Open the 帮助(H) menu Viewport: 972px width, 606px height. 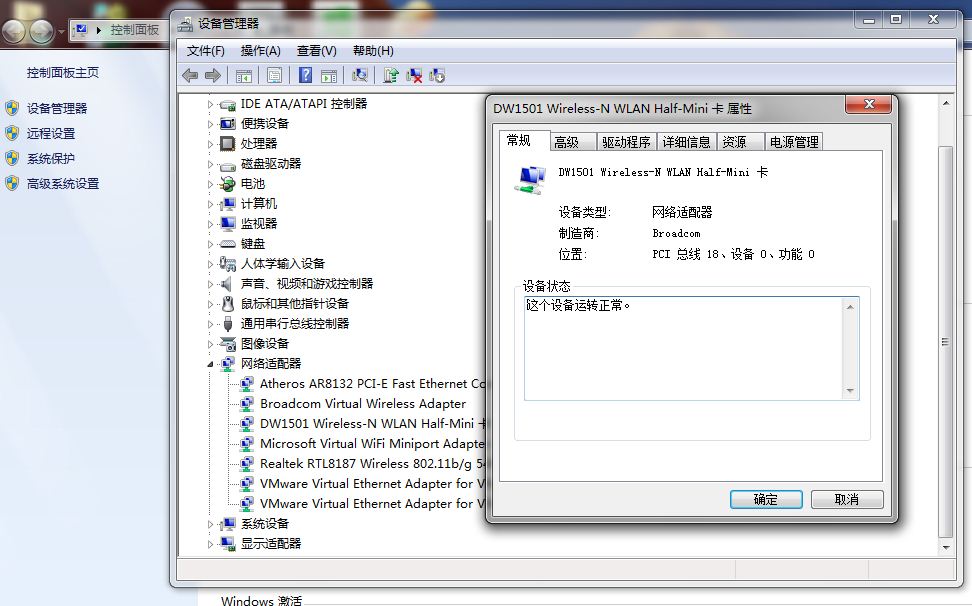pos(373,51)
